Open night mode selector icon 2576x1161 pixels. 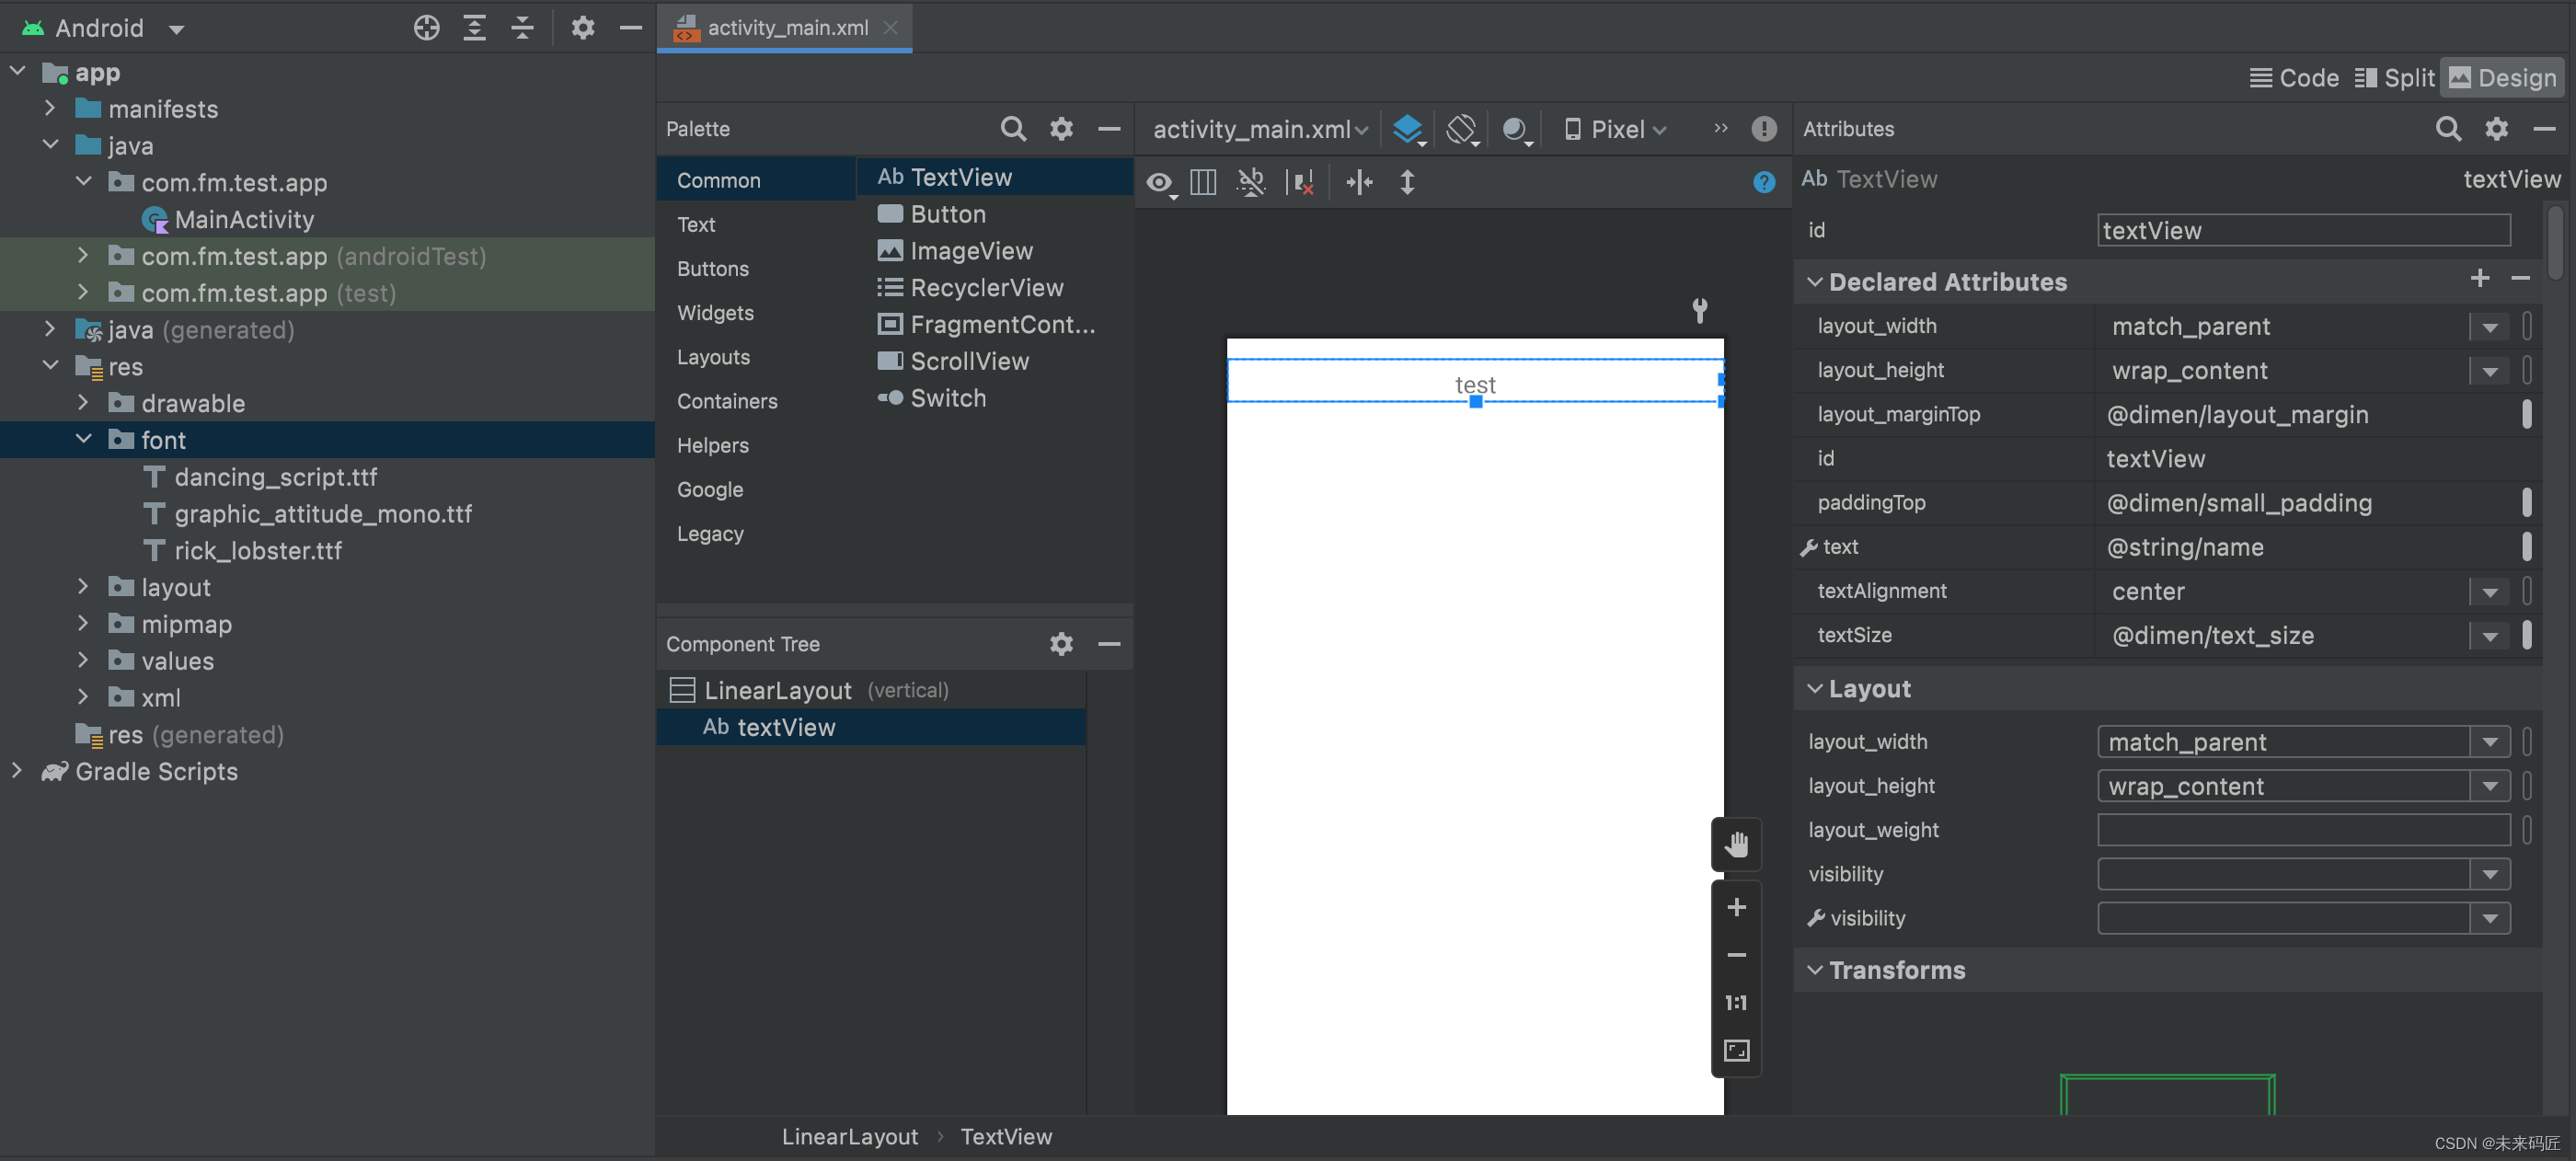pos(1516,129)
